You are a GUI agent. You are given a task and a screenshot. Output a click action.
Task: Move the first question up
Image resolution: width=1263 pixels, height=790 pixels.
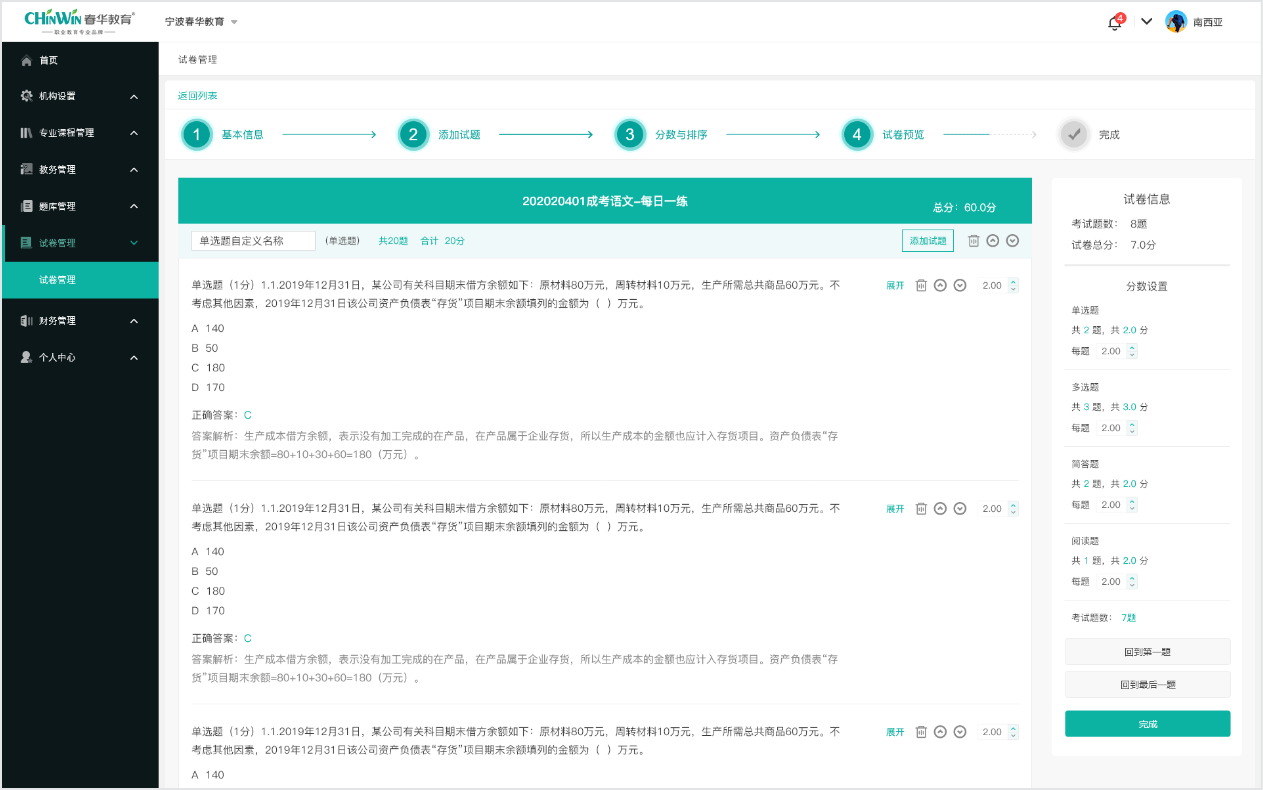940,285
